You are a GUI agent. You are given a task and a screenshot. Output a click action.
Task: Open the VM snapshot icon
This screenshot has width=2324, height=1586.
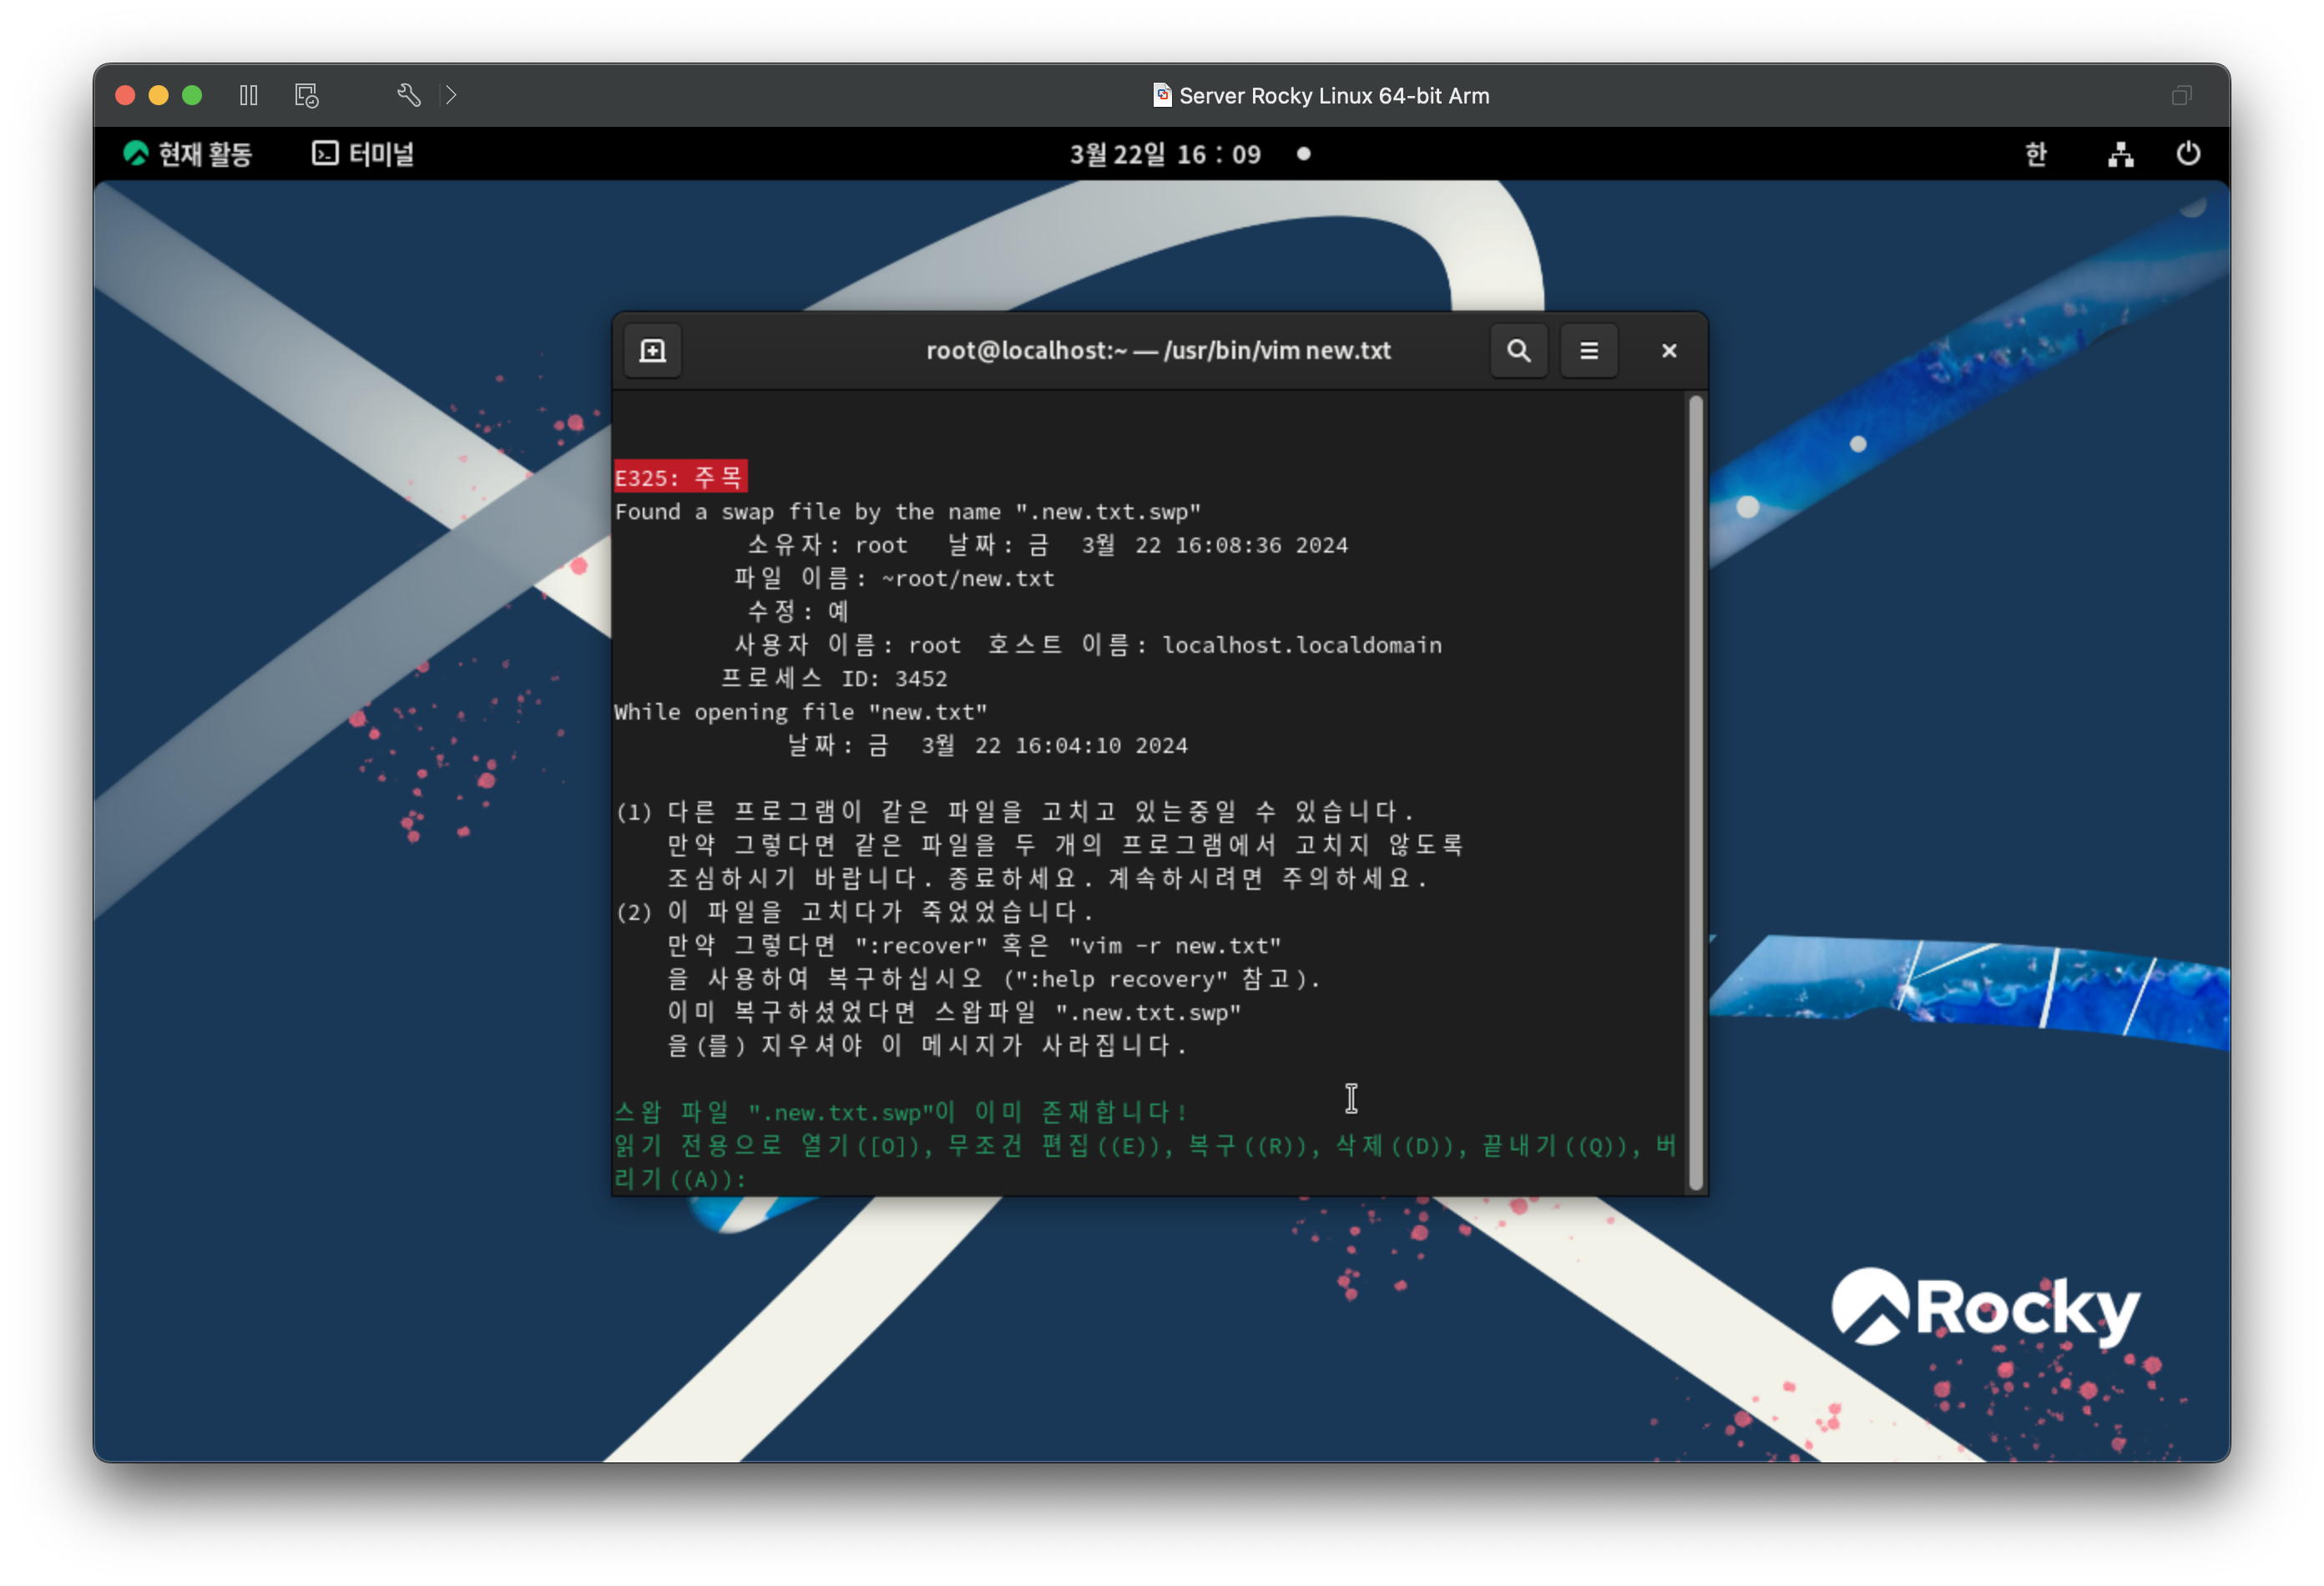[306, 95]
